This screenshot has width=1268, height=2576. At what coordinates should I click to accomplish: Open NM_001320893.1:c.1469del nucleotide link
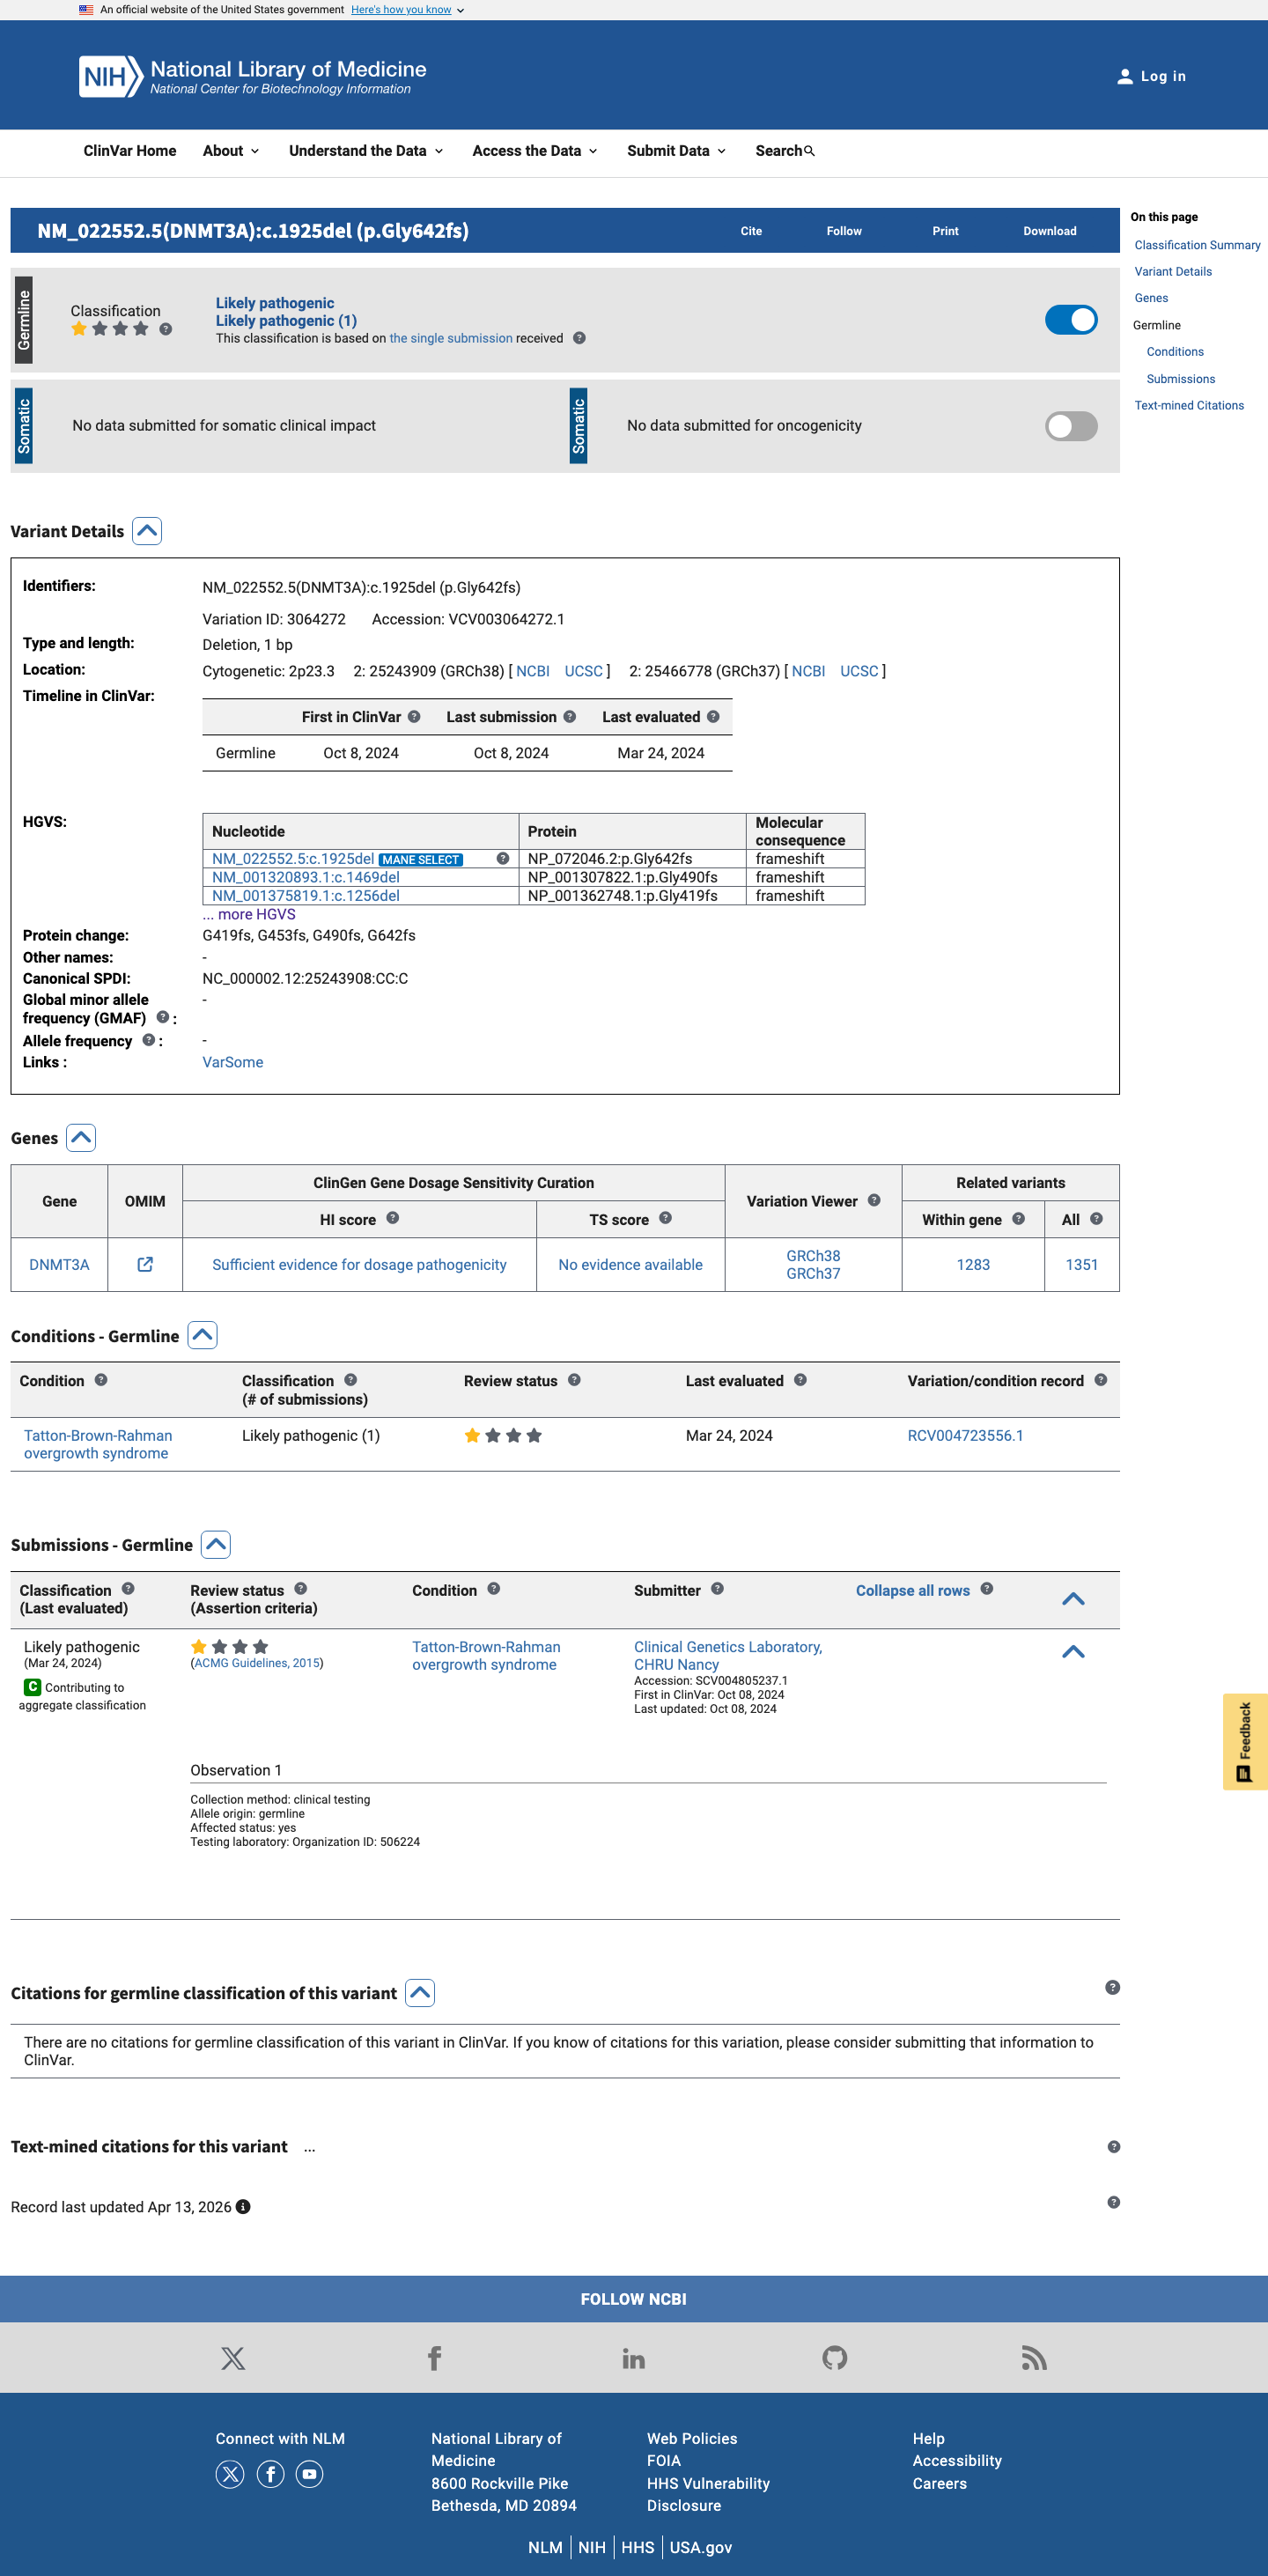coord(306,877)
